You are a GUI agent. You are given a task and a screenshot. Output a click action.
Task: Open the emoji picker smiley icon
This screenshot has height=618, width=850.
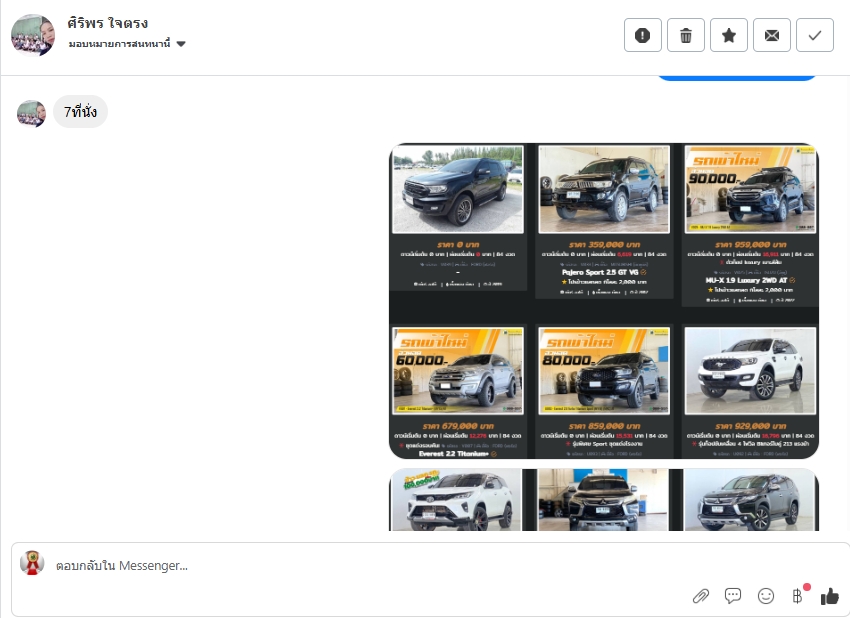766,596
